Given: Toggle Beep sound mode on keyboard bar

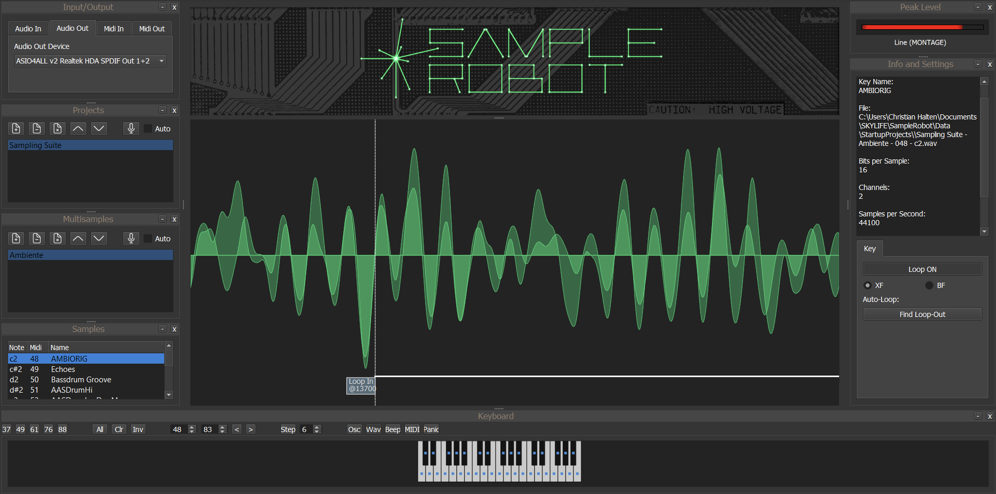Looking at the screenshot, I should 393,429.
